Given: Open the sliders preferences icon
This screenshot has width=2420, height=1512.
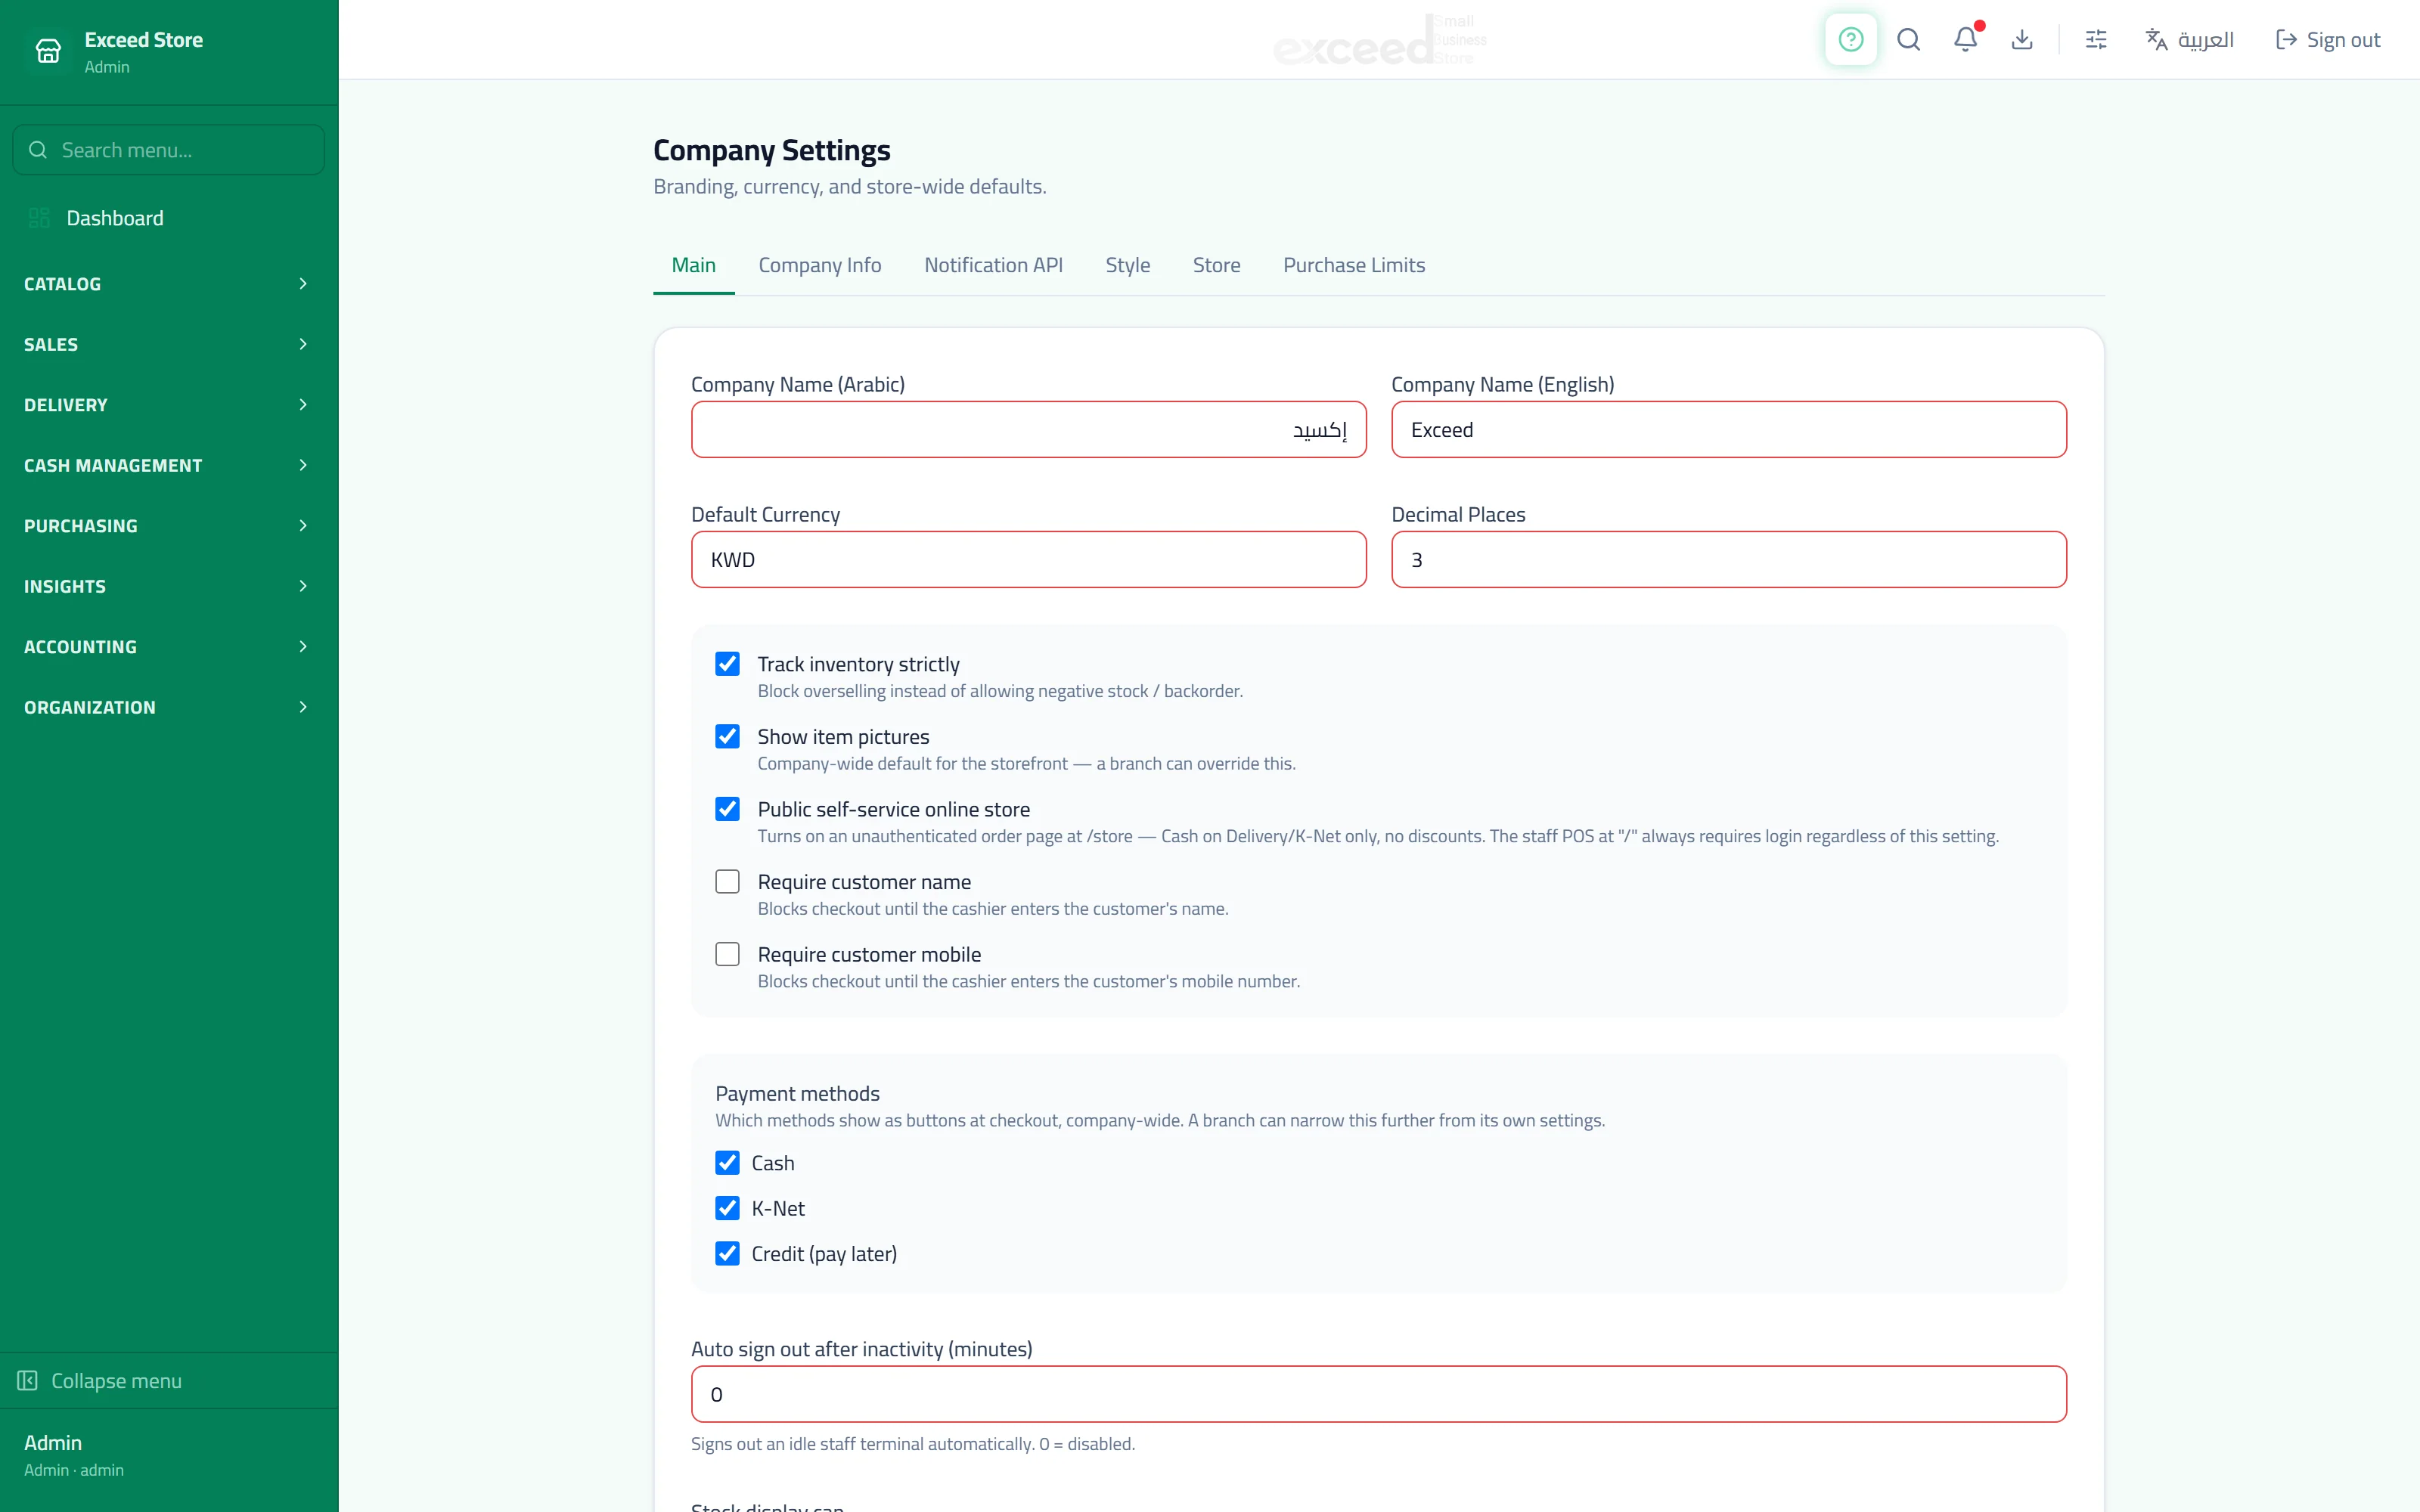Looking at the screenshot, I should pyautogui.click(x=2096, y=40).
